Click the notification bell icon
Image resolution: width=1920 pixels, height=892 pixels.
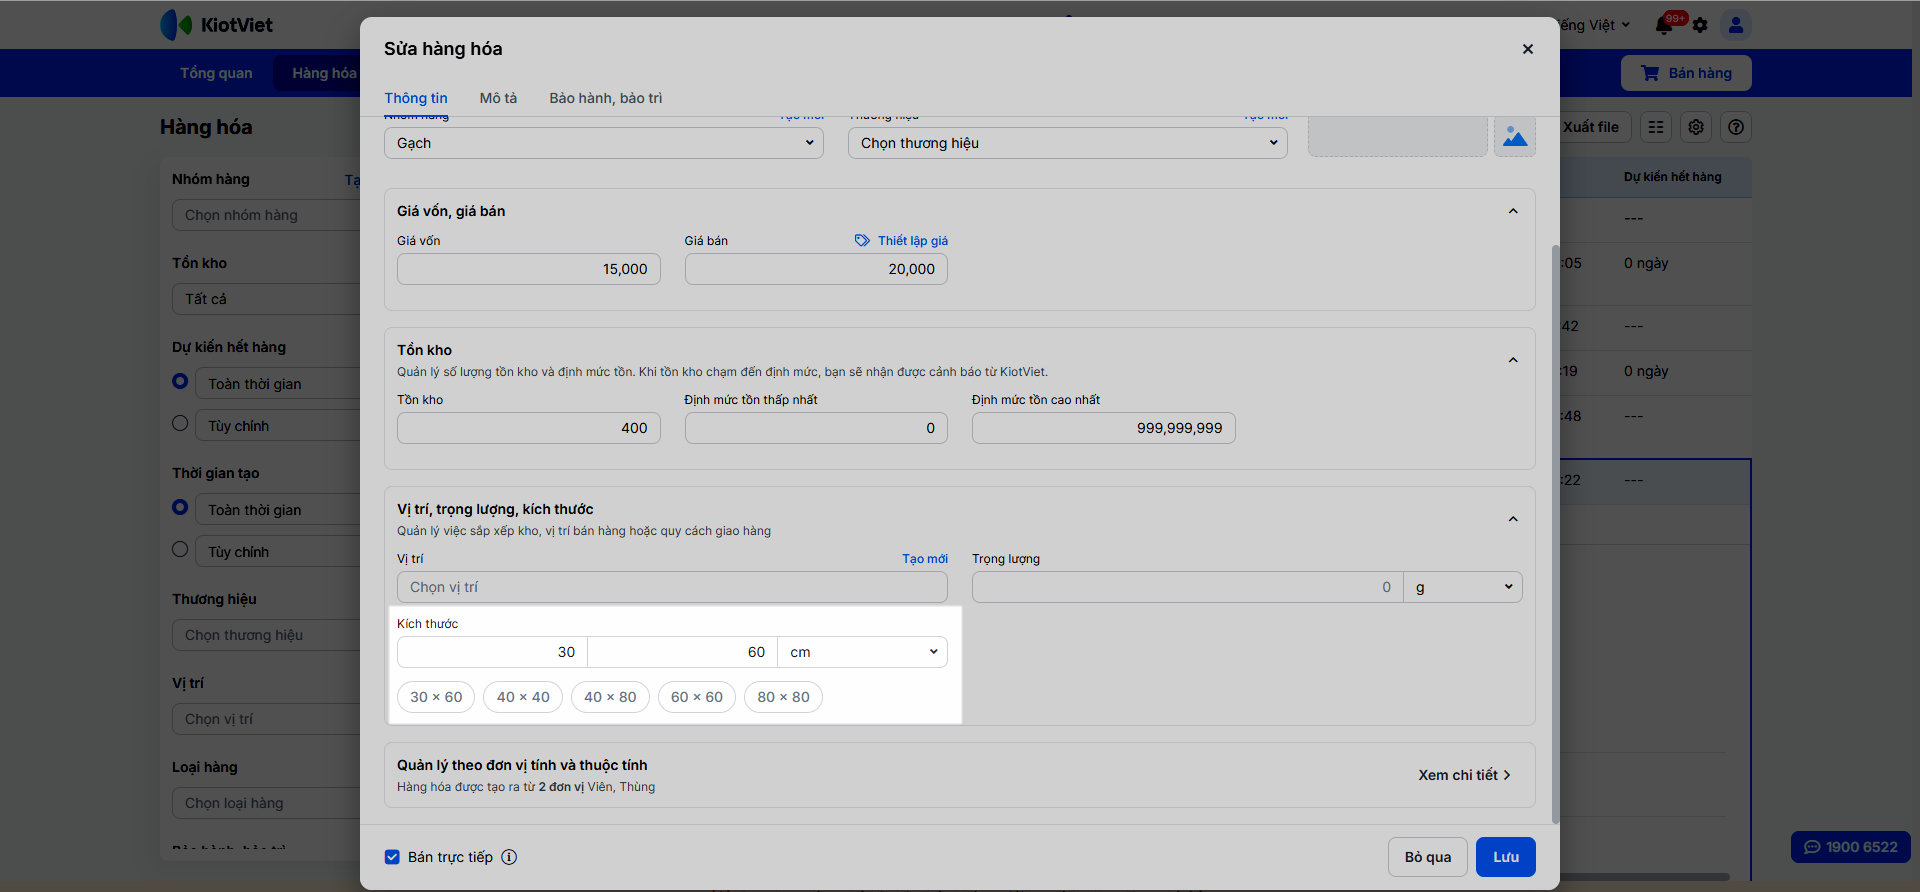(x=1665, y=25)
